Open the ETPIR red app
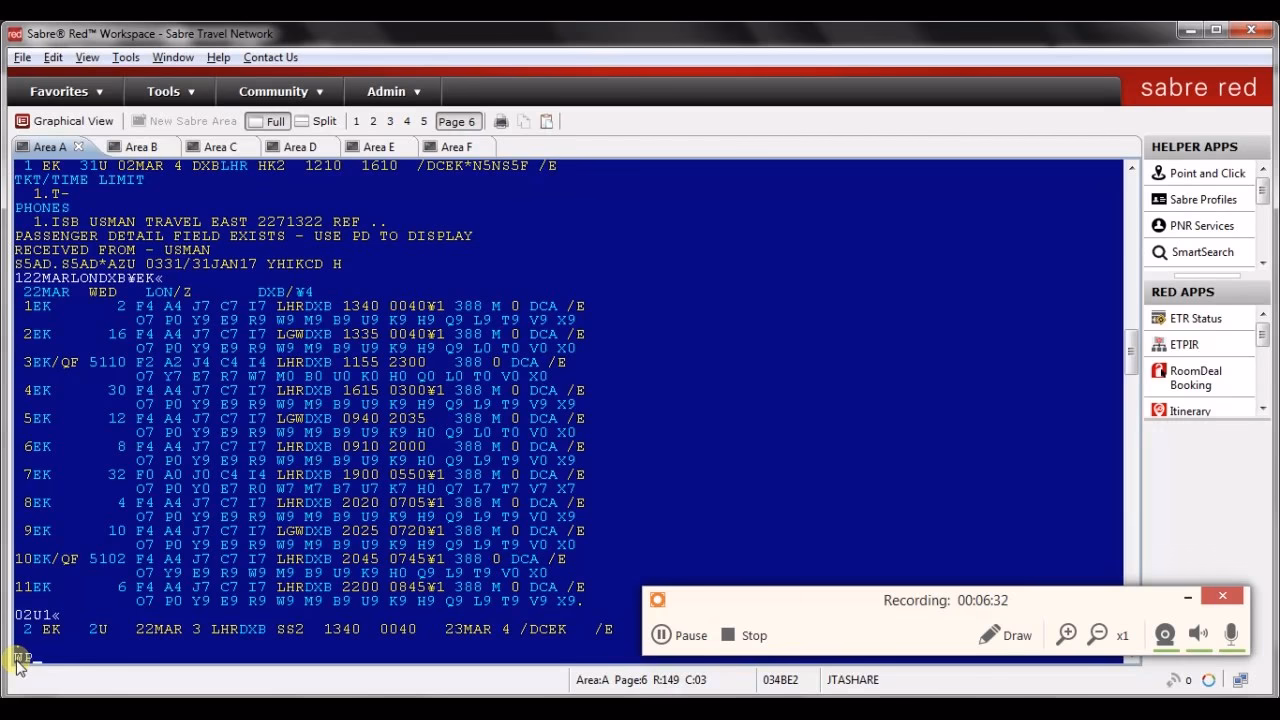This screenshot has height=720, width=1280. pos(1184,344)
